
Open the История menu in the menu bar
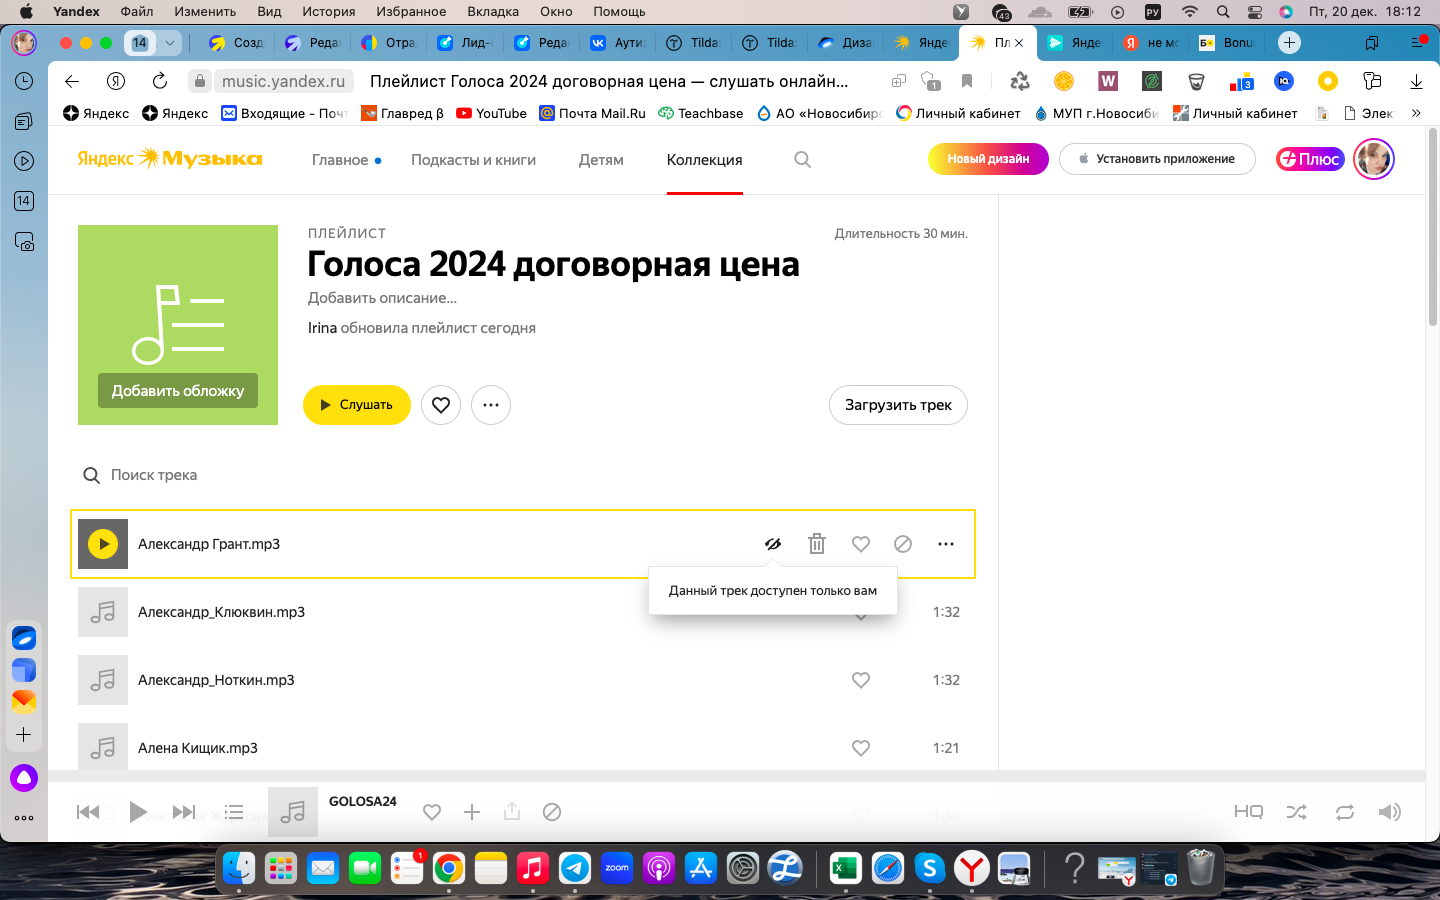[x=329, y=12]
